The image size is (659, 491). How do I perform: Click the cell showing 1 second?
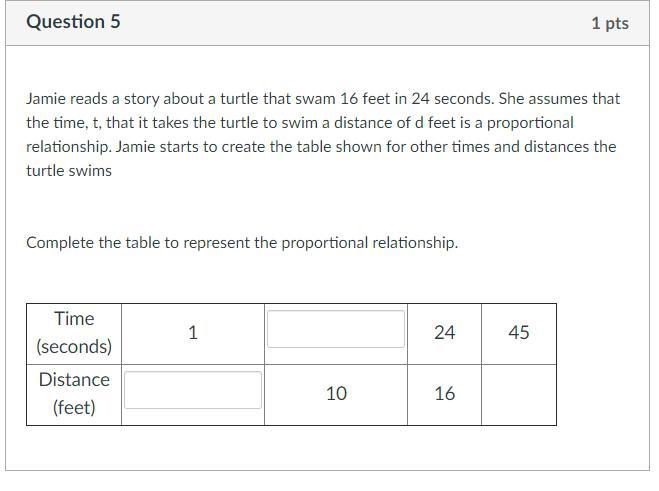pos(193,333)
